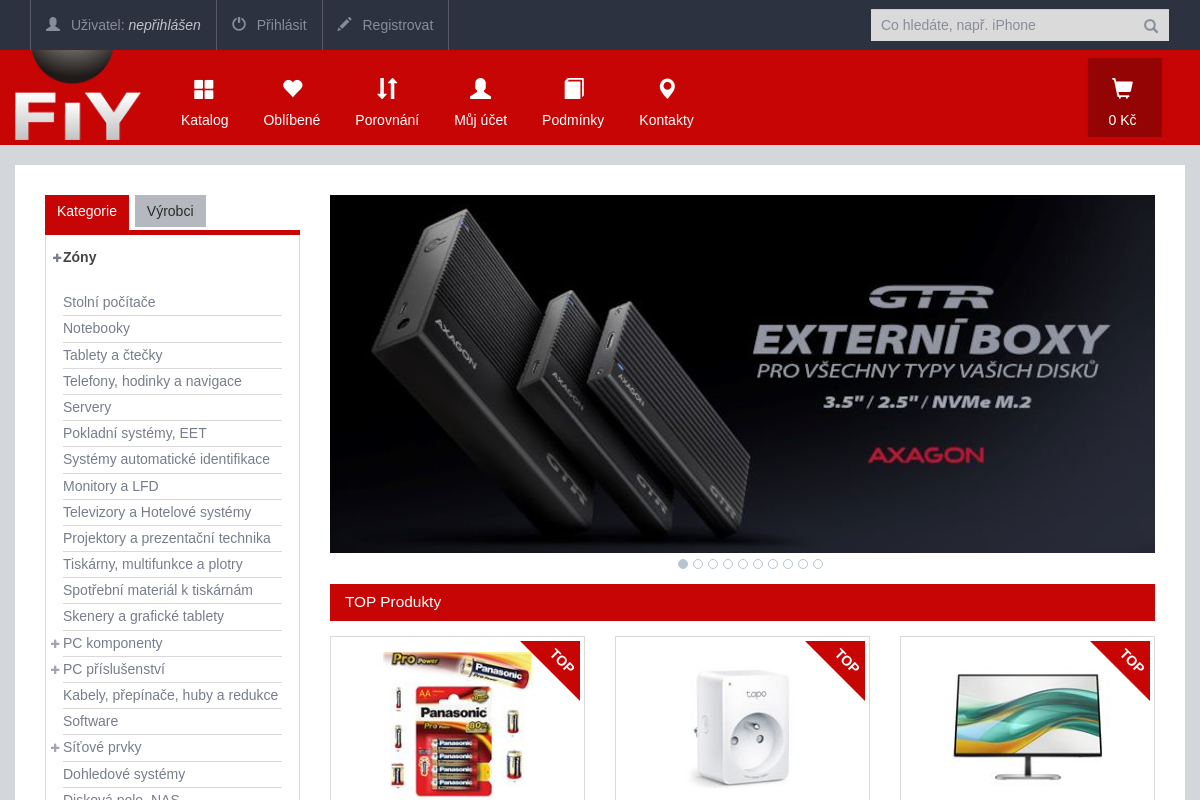Screen dimensions: 1200x800
Task: Open Tiskárny, multifunkce a plotry category
Action: tap(153, 564)
